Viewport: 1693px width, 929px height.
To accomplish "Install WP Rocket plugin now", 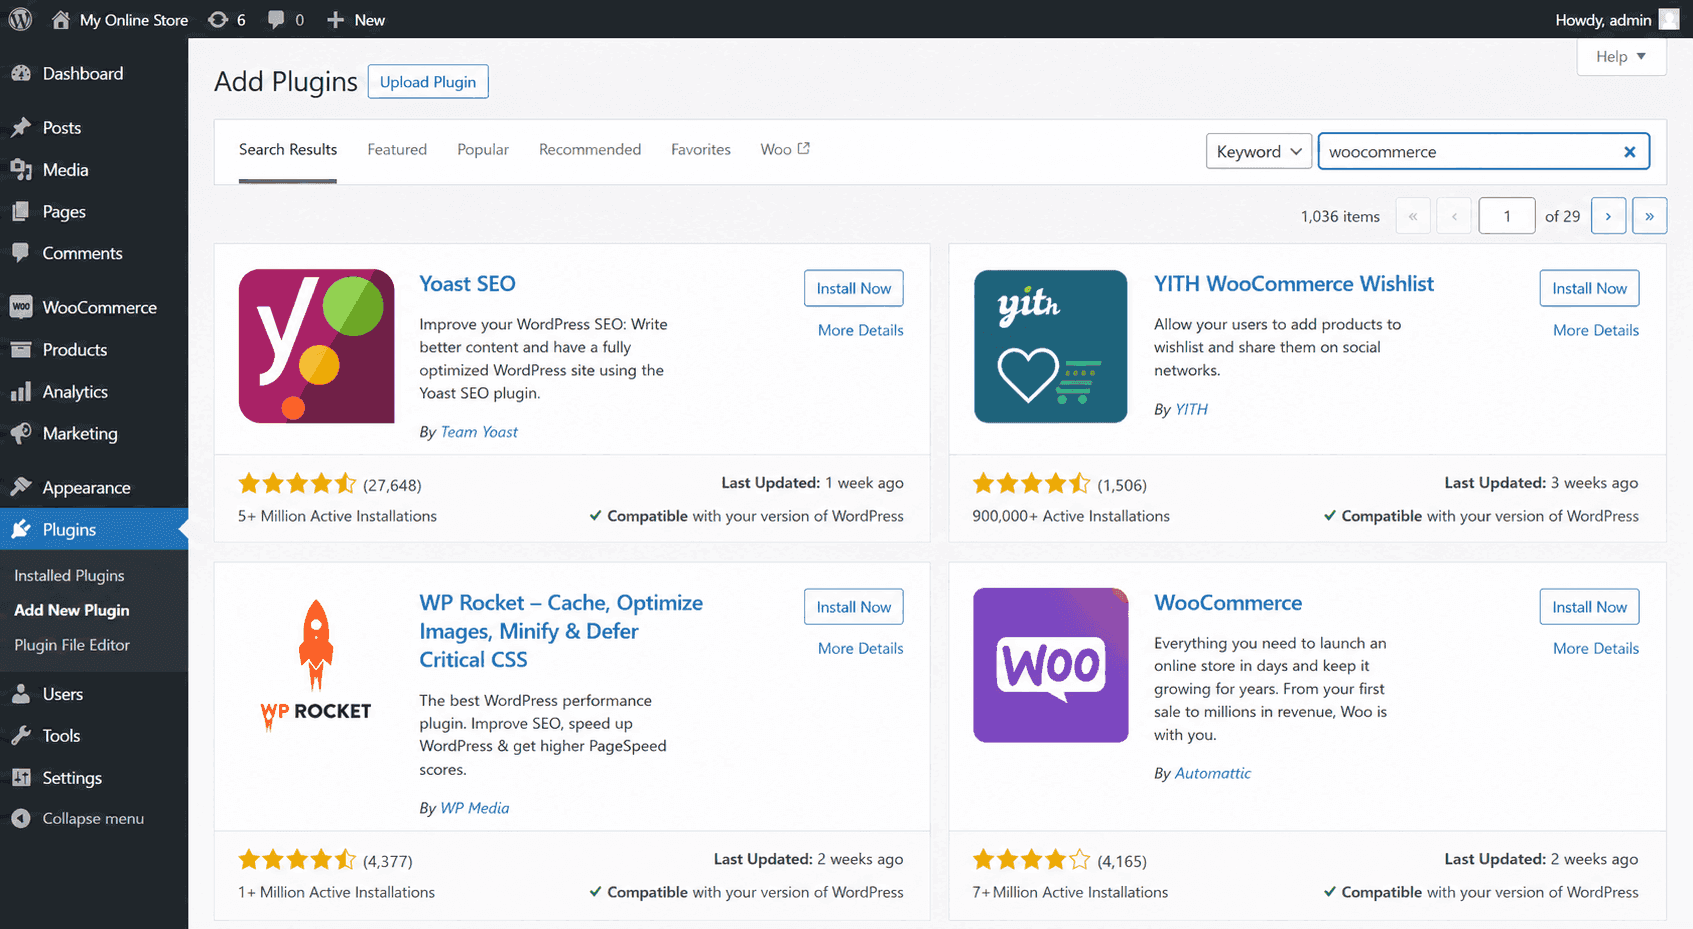I will 854,607.
